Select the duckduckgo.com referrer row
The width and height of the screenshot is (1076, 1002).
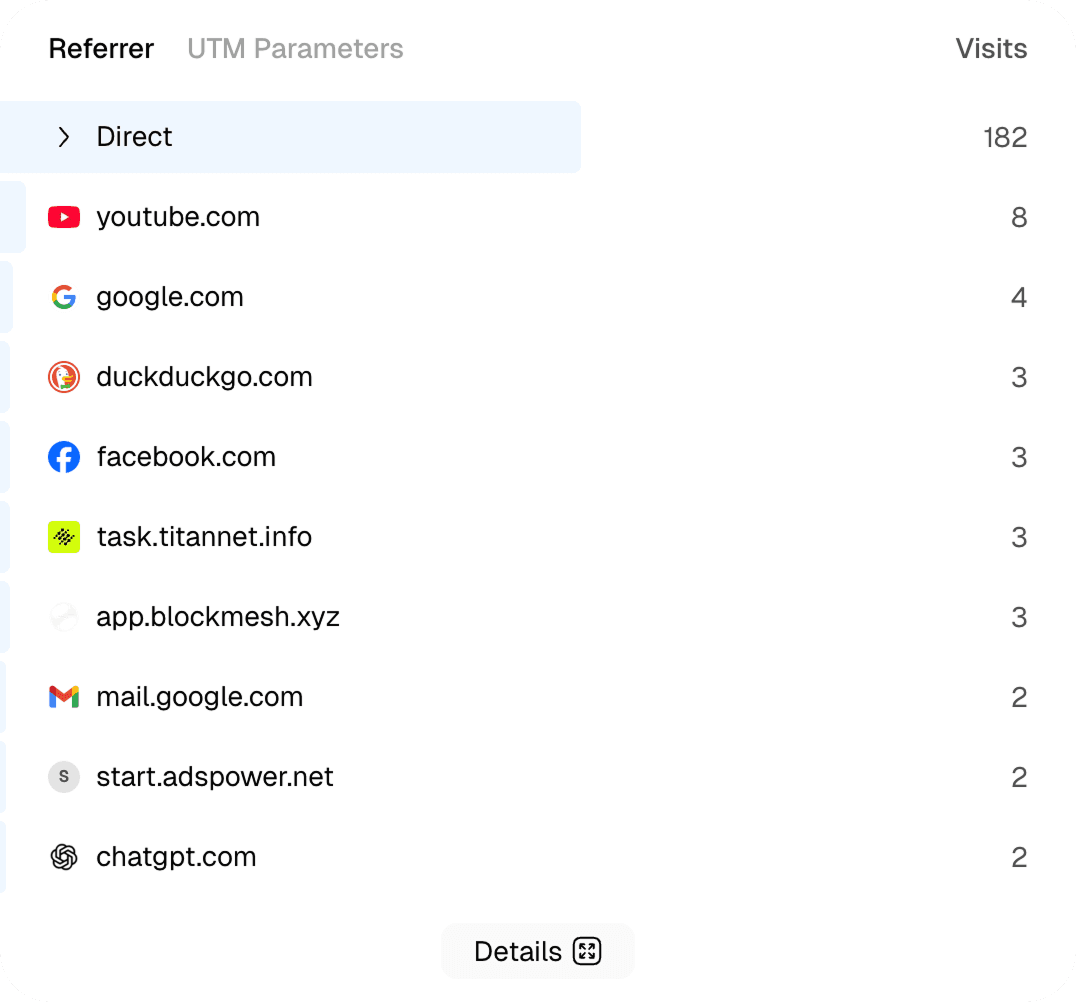[204, 377]
